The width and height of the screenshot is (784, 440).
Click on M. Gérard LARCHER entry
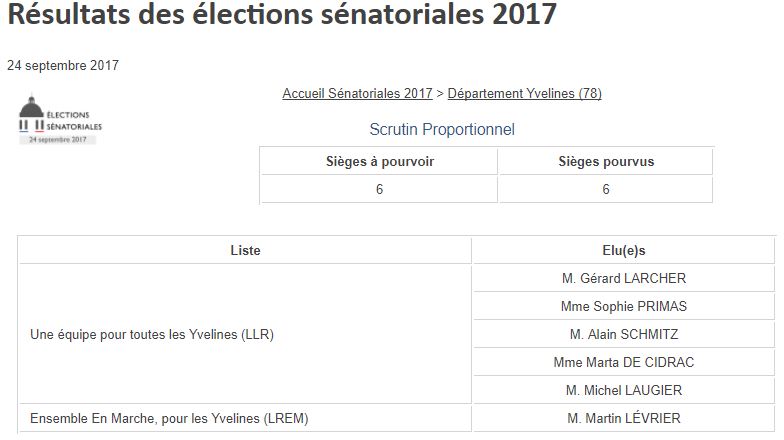(625, 279)
